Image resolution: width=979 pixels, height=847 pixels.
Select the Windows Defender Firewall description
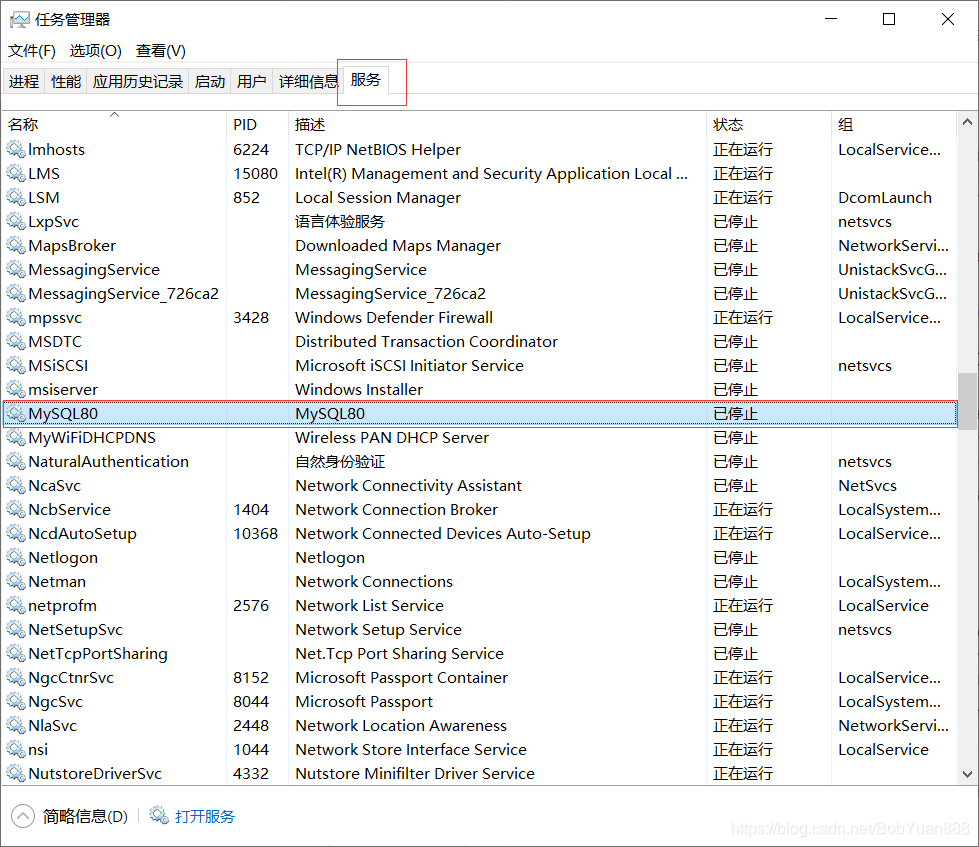(x=394, y=318)
